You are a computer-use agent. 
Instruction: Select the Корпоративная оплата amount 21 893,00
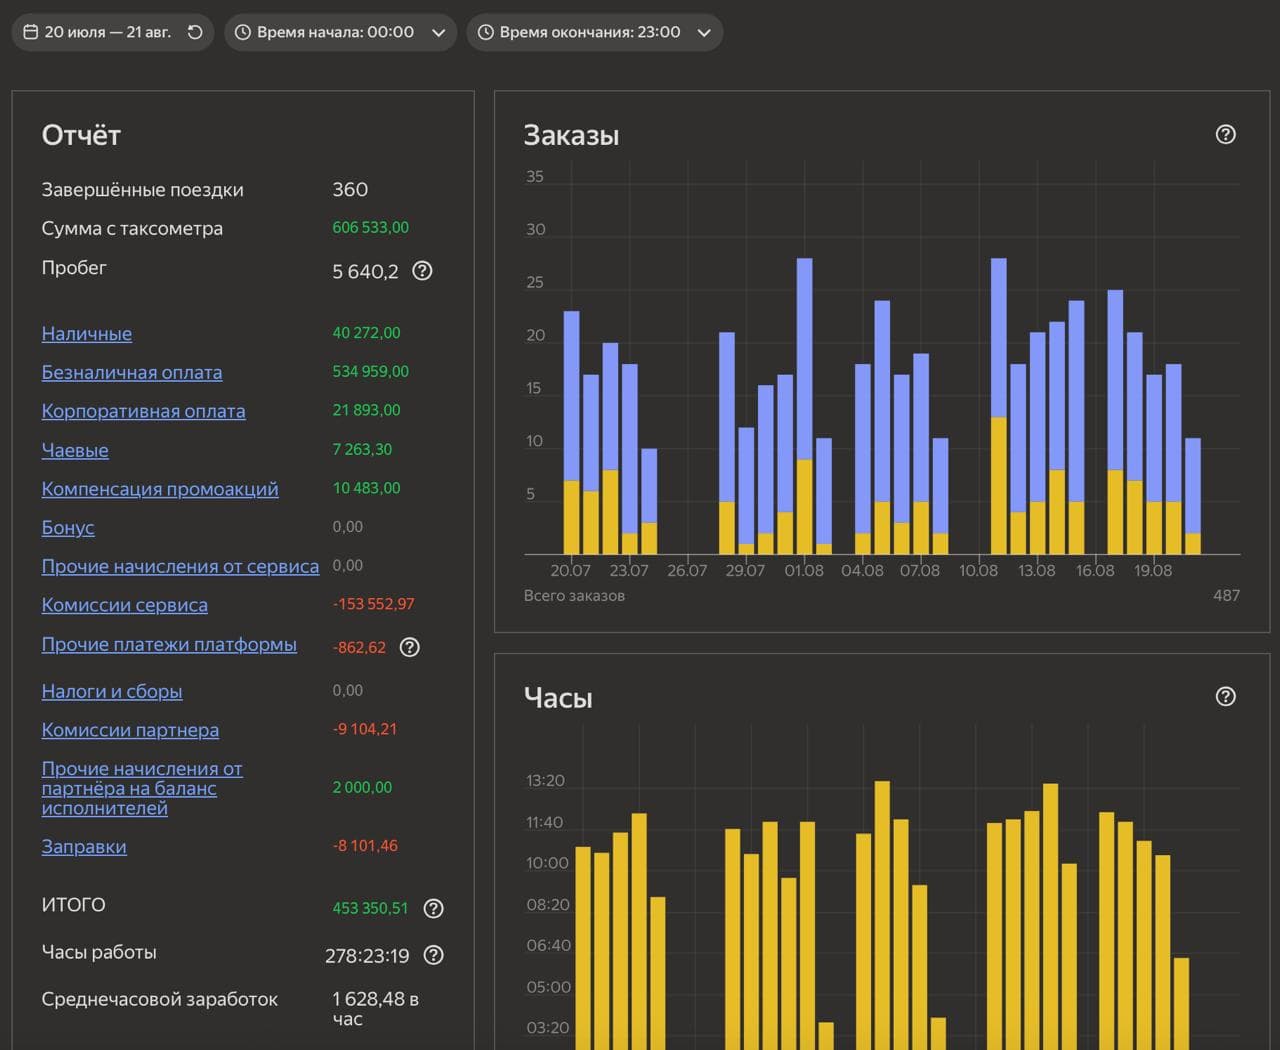[x=366, y=411]
